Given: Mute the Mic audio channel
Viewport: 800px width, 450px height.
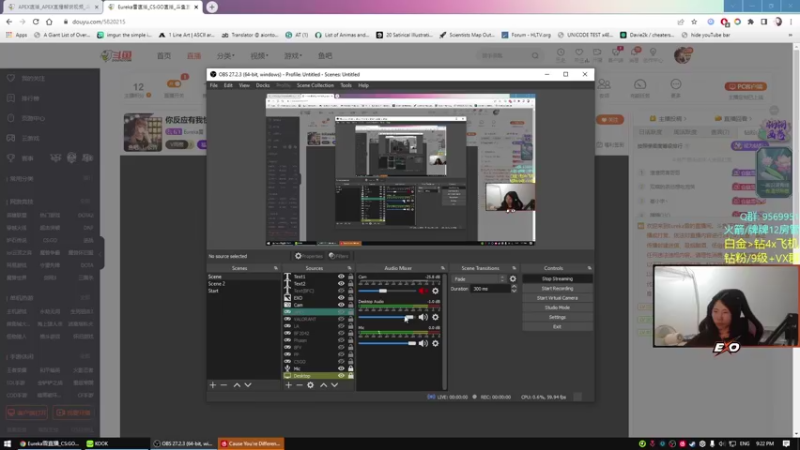Looking at the screenshot, I should coord(423,343).
